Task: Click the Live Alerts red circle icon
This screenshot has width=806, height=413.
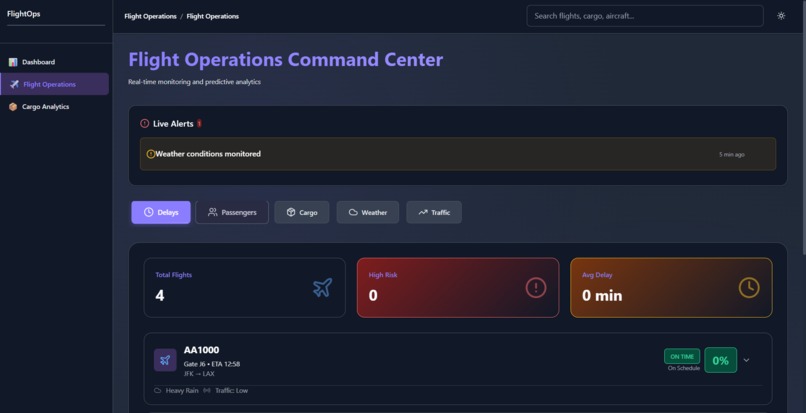Action: pyautogui.click(x=144, y=123)
